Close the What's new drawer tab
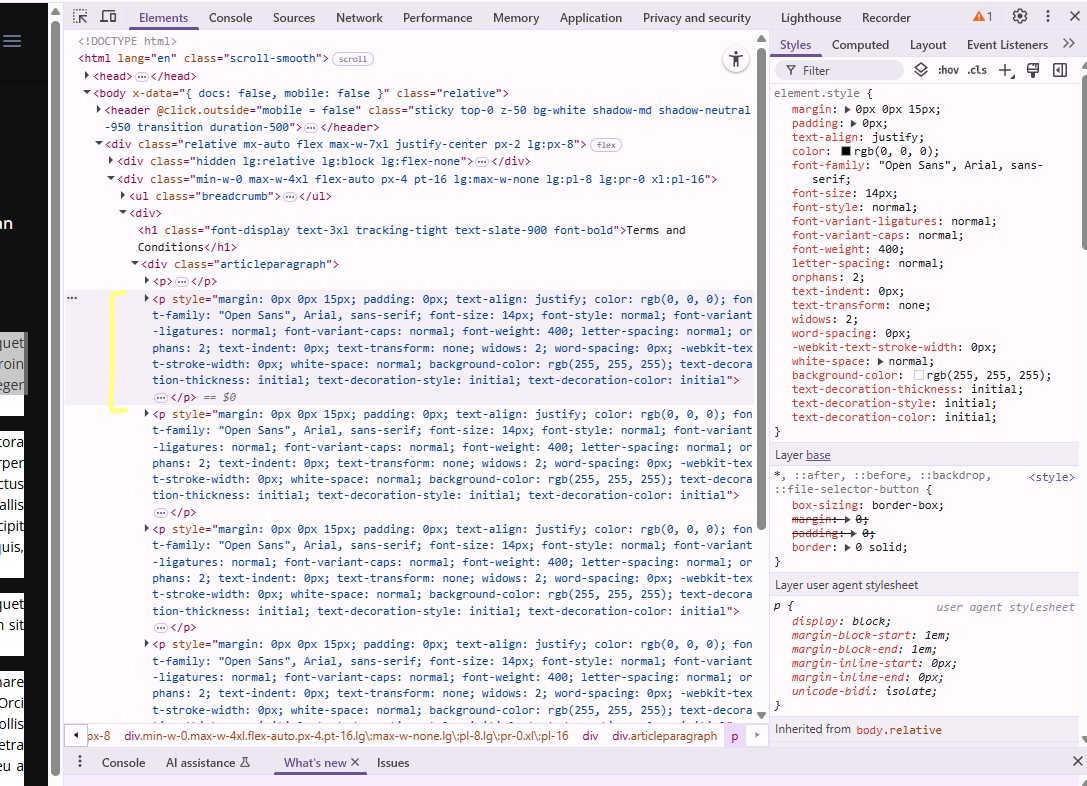 pos(355,762)
